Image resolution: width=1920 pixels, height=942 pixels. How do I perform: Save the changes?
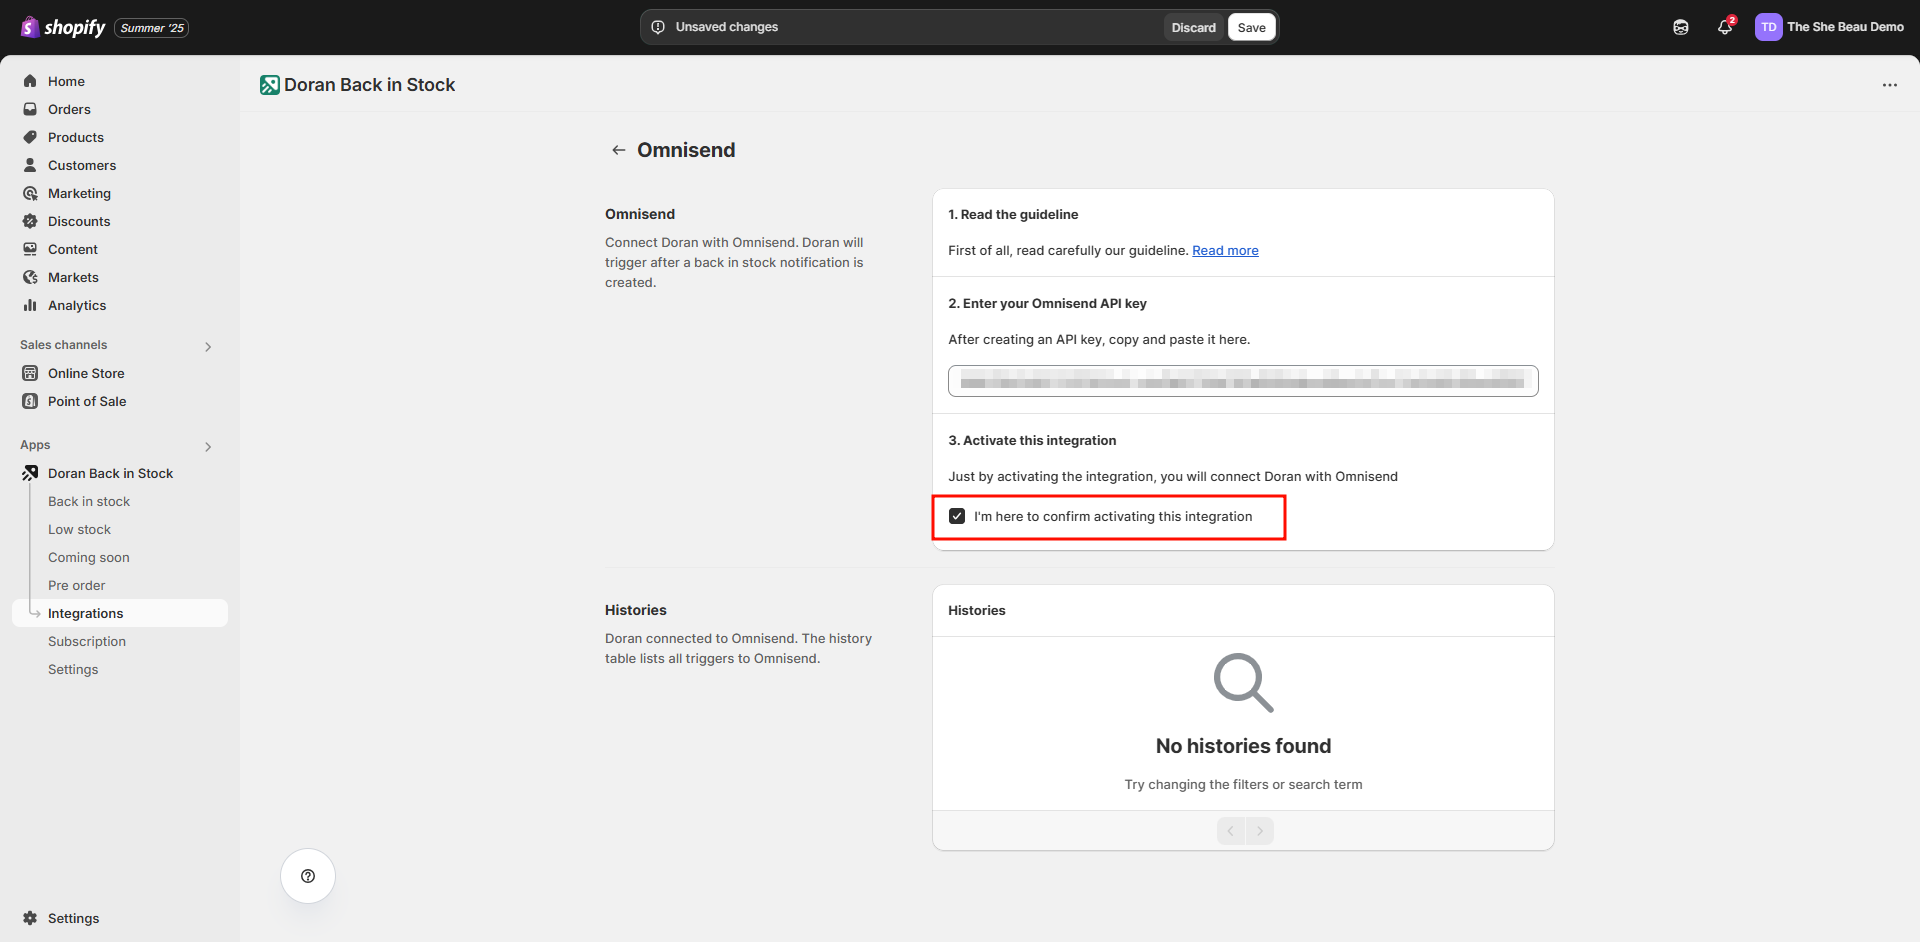click(x=1251, y=27)
